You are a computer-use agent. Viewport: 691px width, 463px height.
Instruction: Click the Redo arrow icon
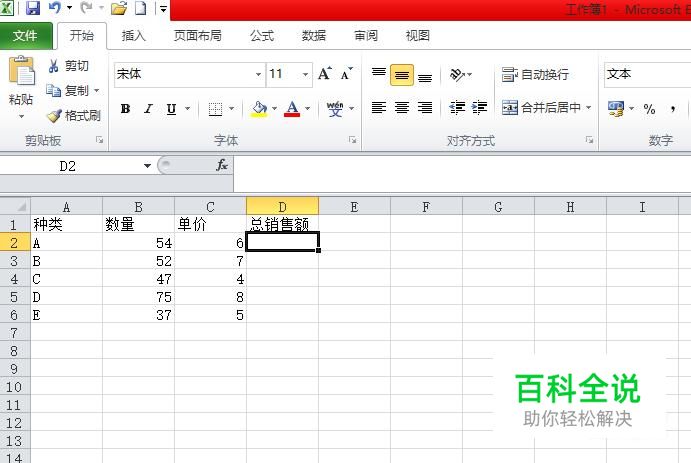(x=86, y=7)
